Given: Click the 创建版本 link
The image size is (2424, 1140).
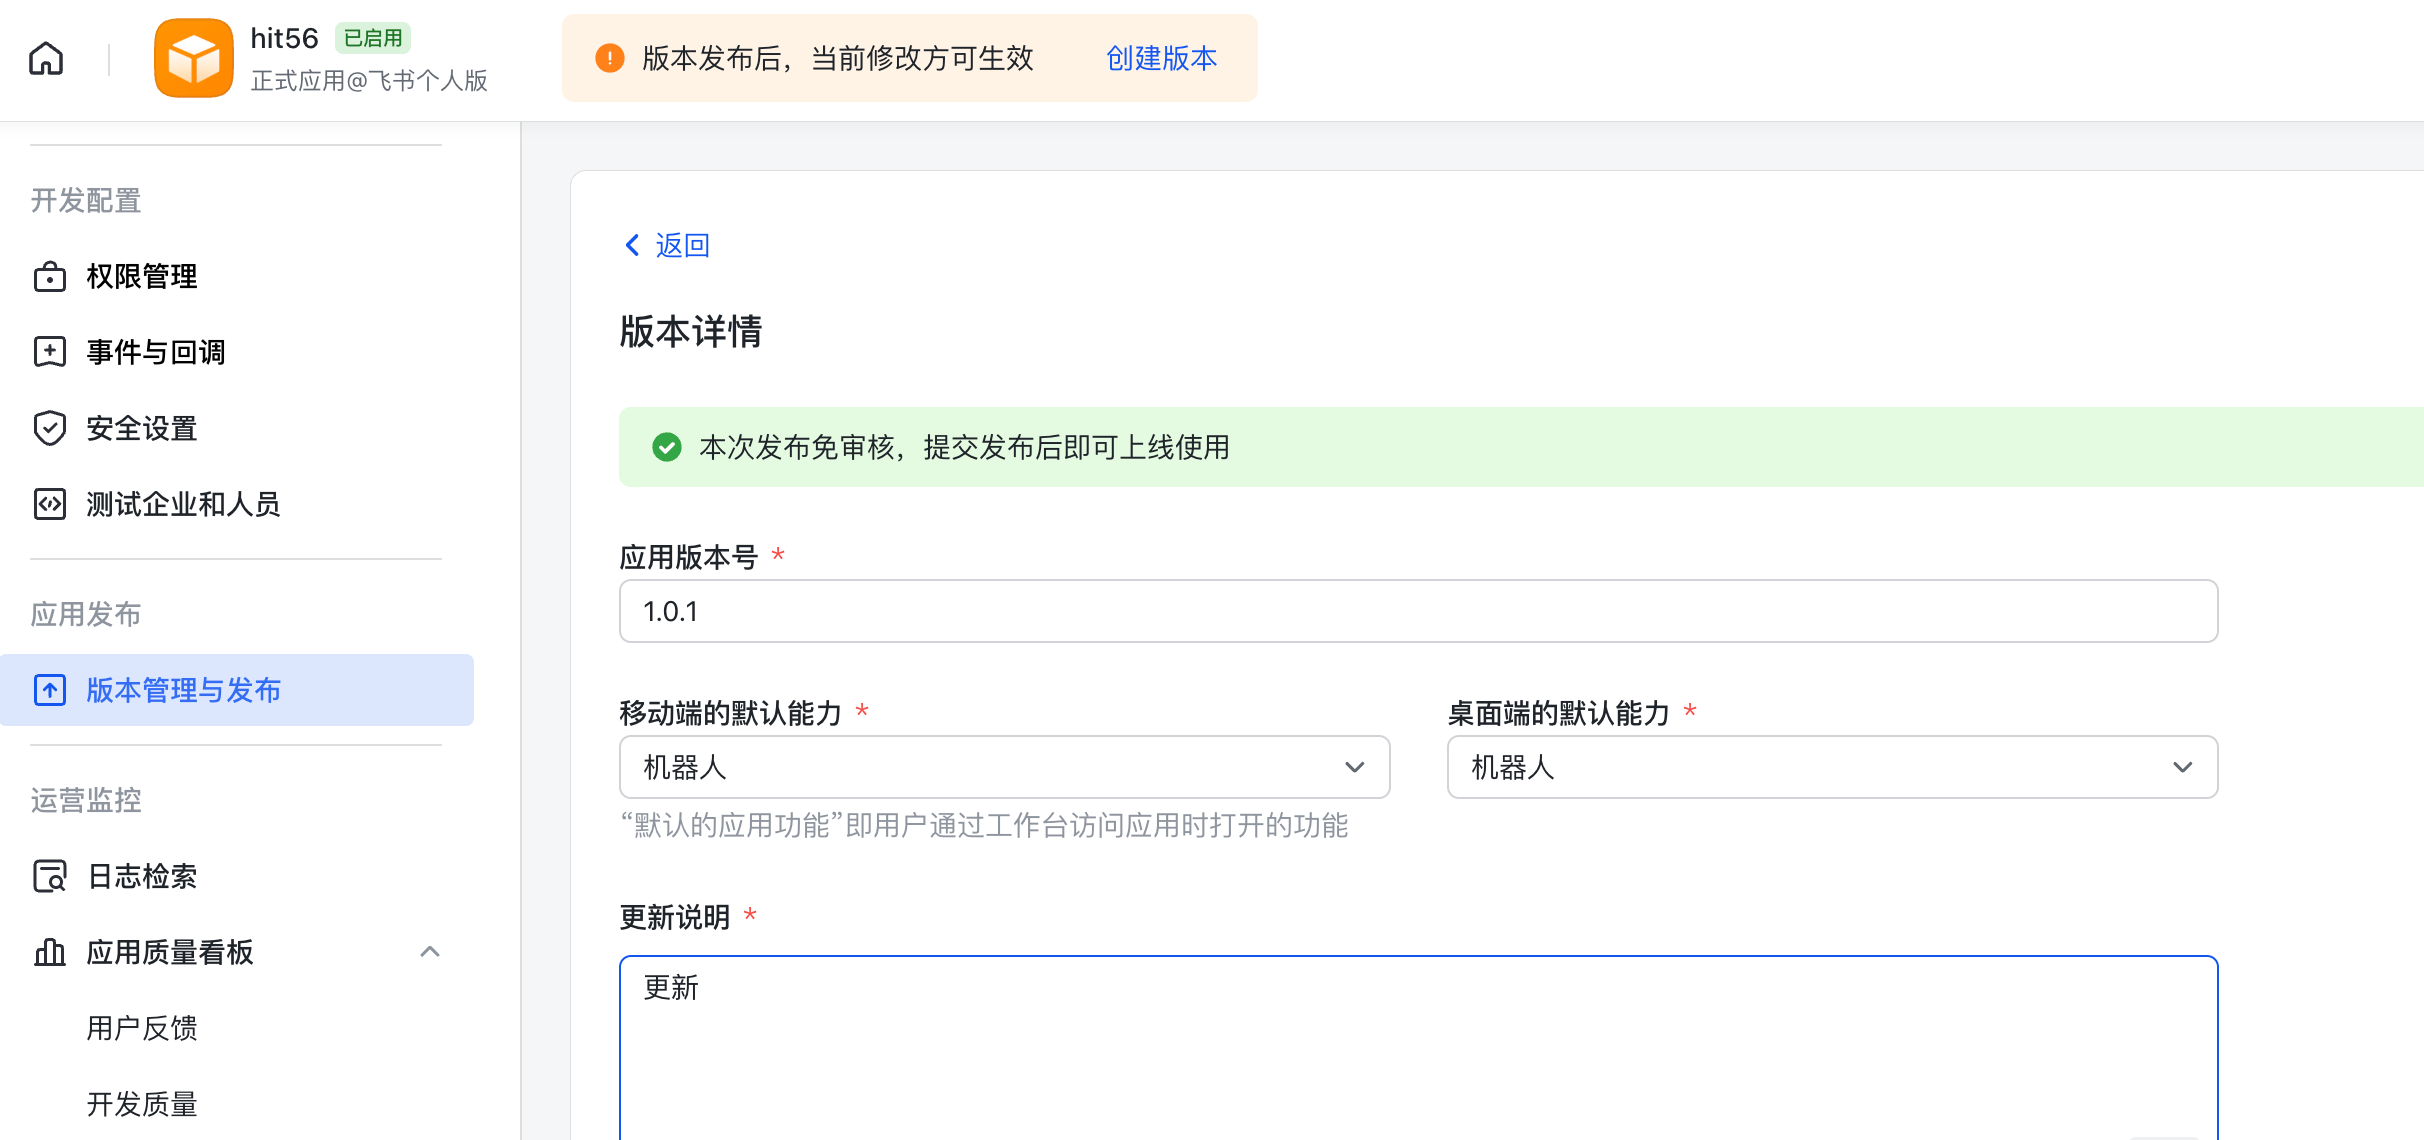Looking at the screenshot, I should 1161,59.
